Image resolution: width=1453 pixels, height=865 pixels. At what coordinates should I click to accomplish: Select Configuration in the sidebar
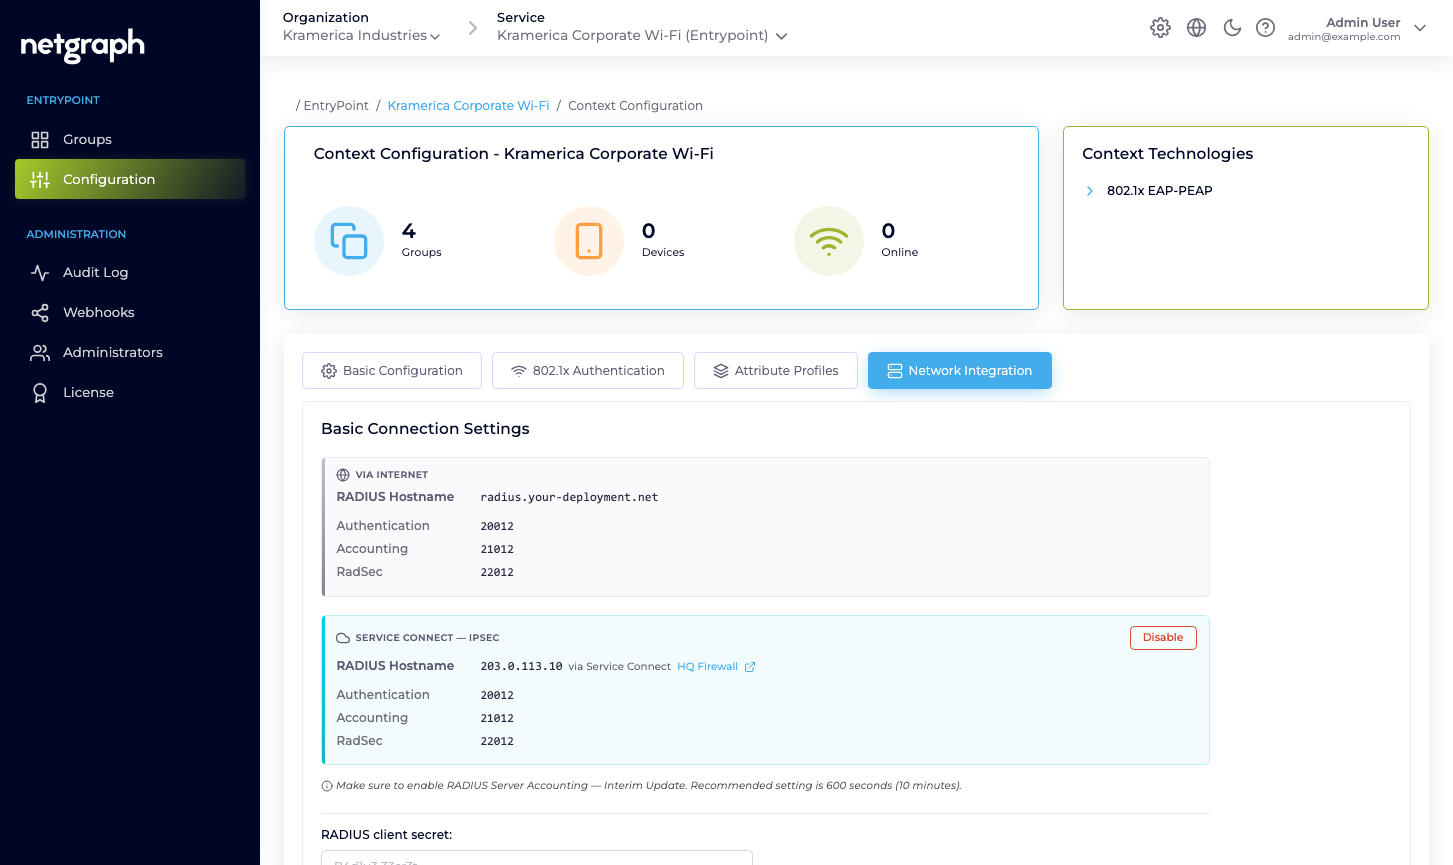[x=130, y=179]
